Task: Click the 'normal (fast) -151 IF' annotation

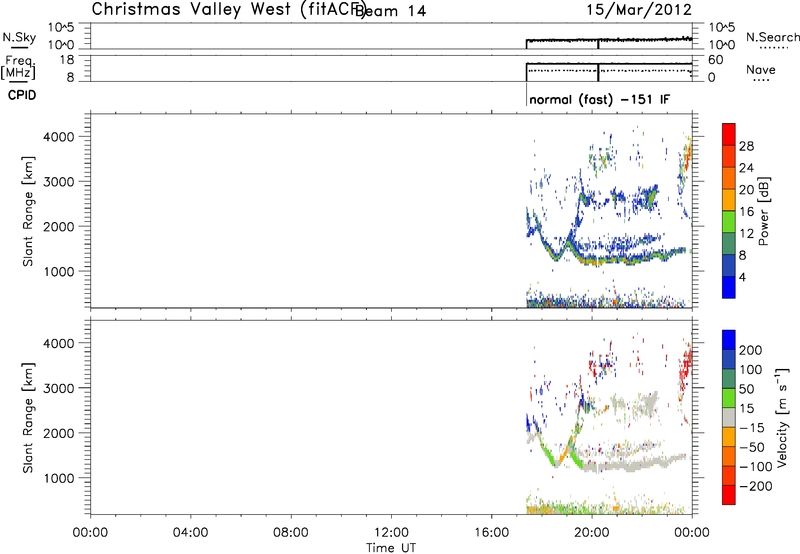Action: click(599, 99)
